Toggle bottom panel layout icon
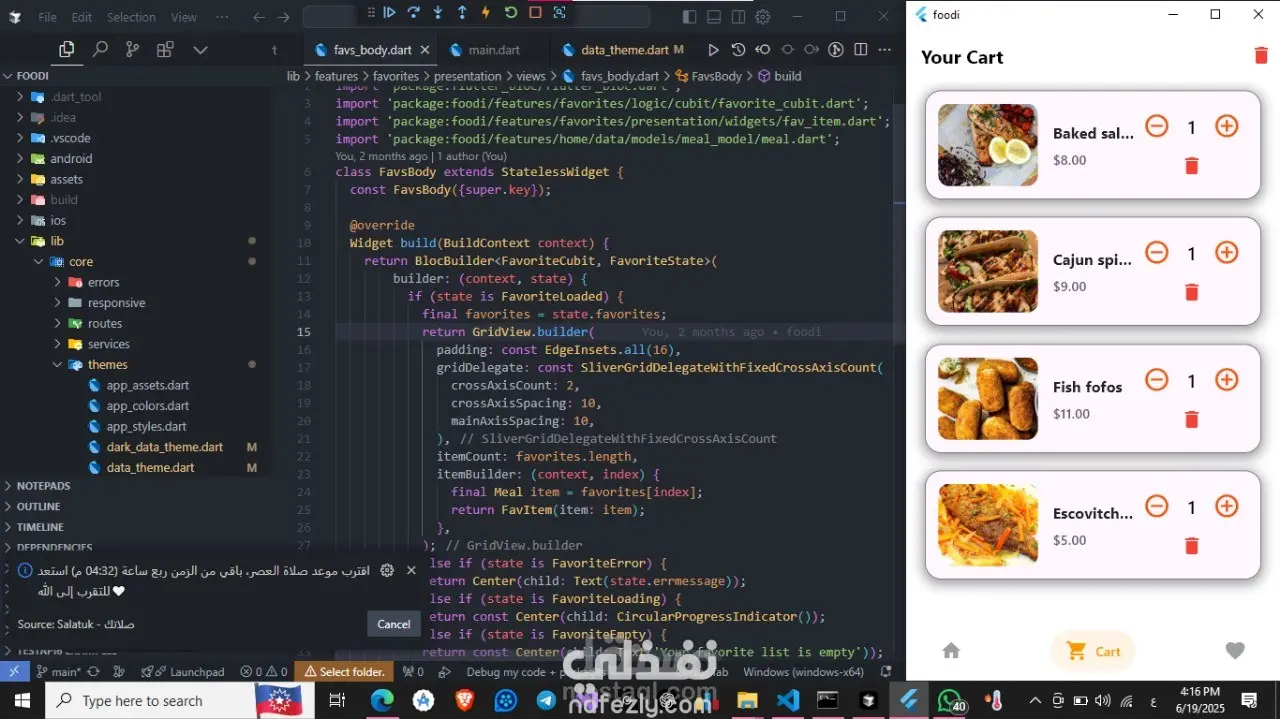1280x719 pixels. pyautogui.click(x=714, y=16)
